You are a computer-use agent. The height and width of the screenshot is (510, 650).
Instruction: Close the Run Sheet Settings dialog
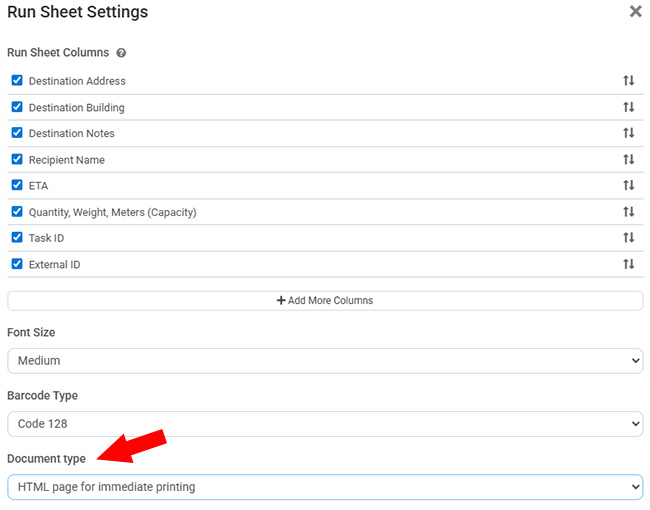(x=635, y=12)
